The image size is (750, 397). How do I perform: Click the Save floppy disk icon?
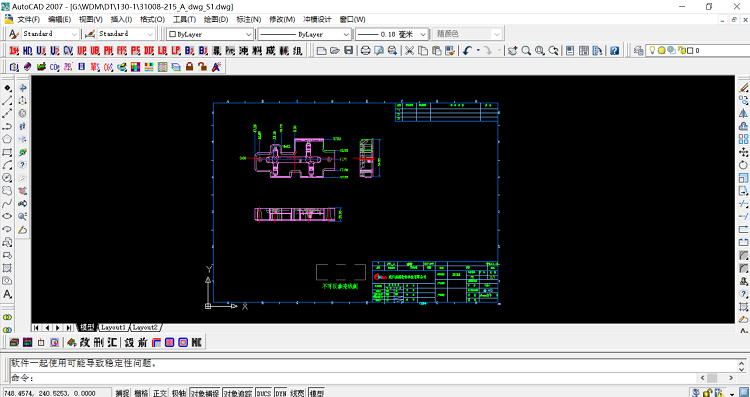coord(349,50)
